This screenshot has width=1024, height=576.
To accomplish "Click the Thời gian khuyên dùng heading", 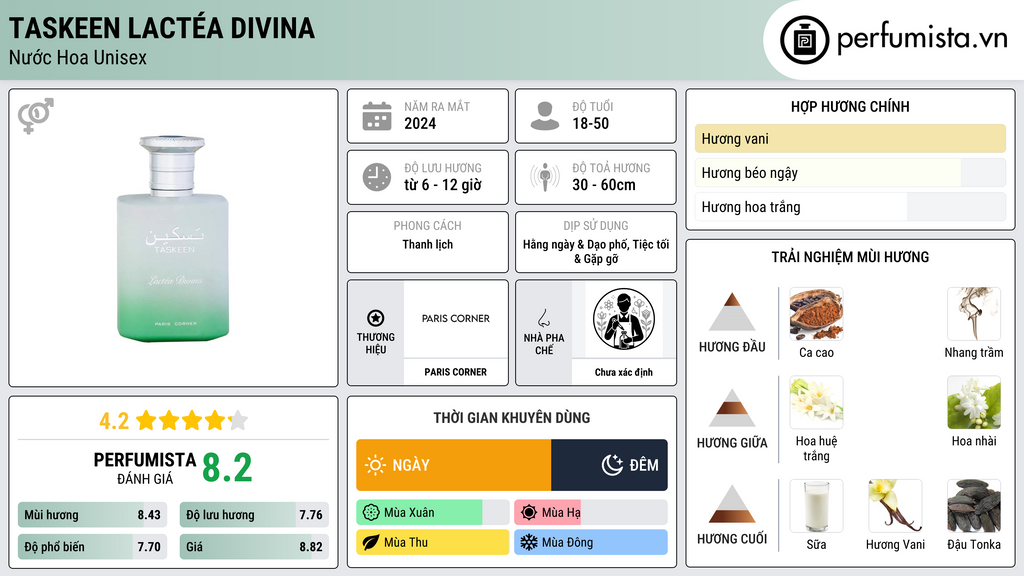I will click(512, 418).
